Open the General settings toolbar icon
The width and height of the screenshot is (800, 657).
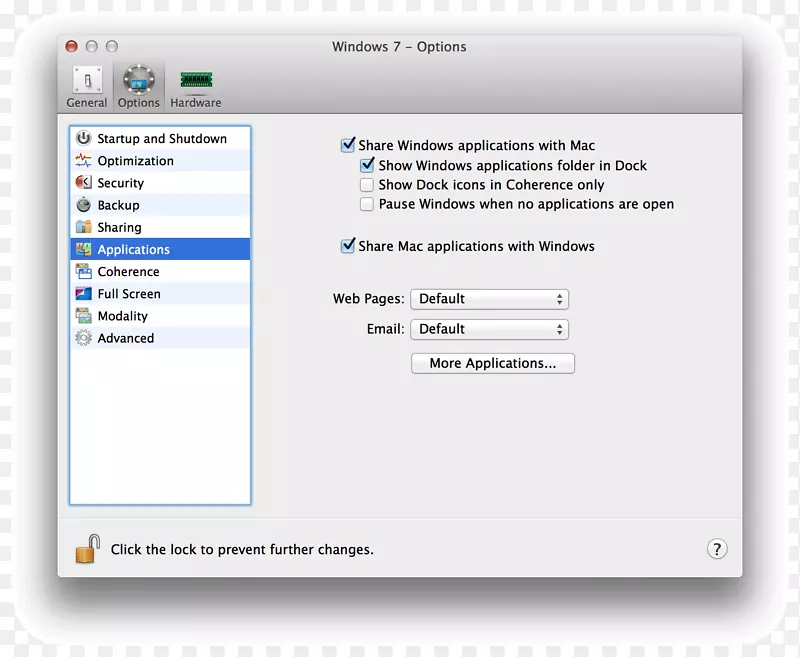(x=87, y=81)
